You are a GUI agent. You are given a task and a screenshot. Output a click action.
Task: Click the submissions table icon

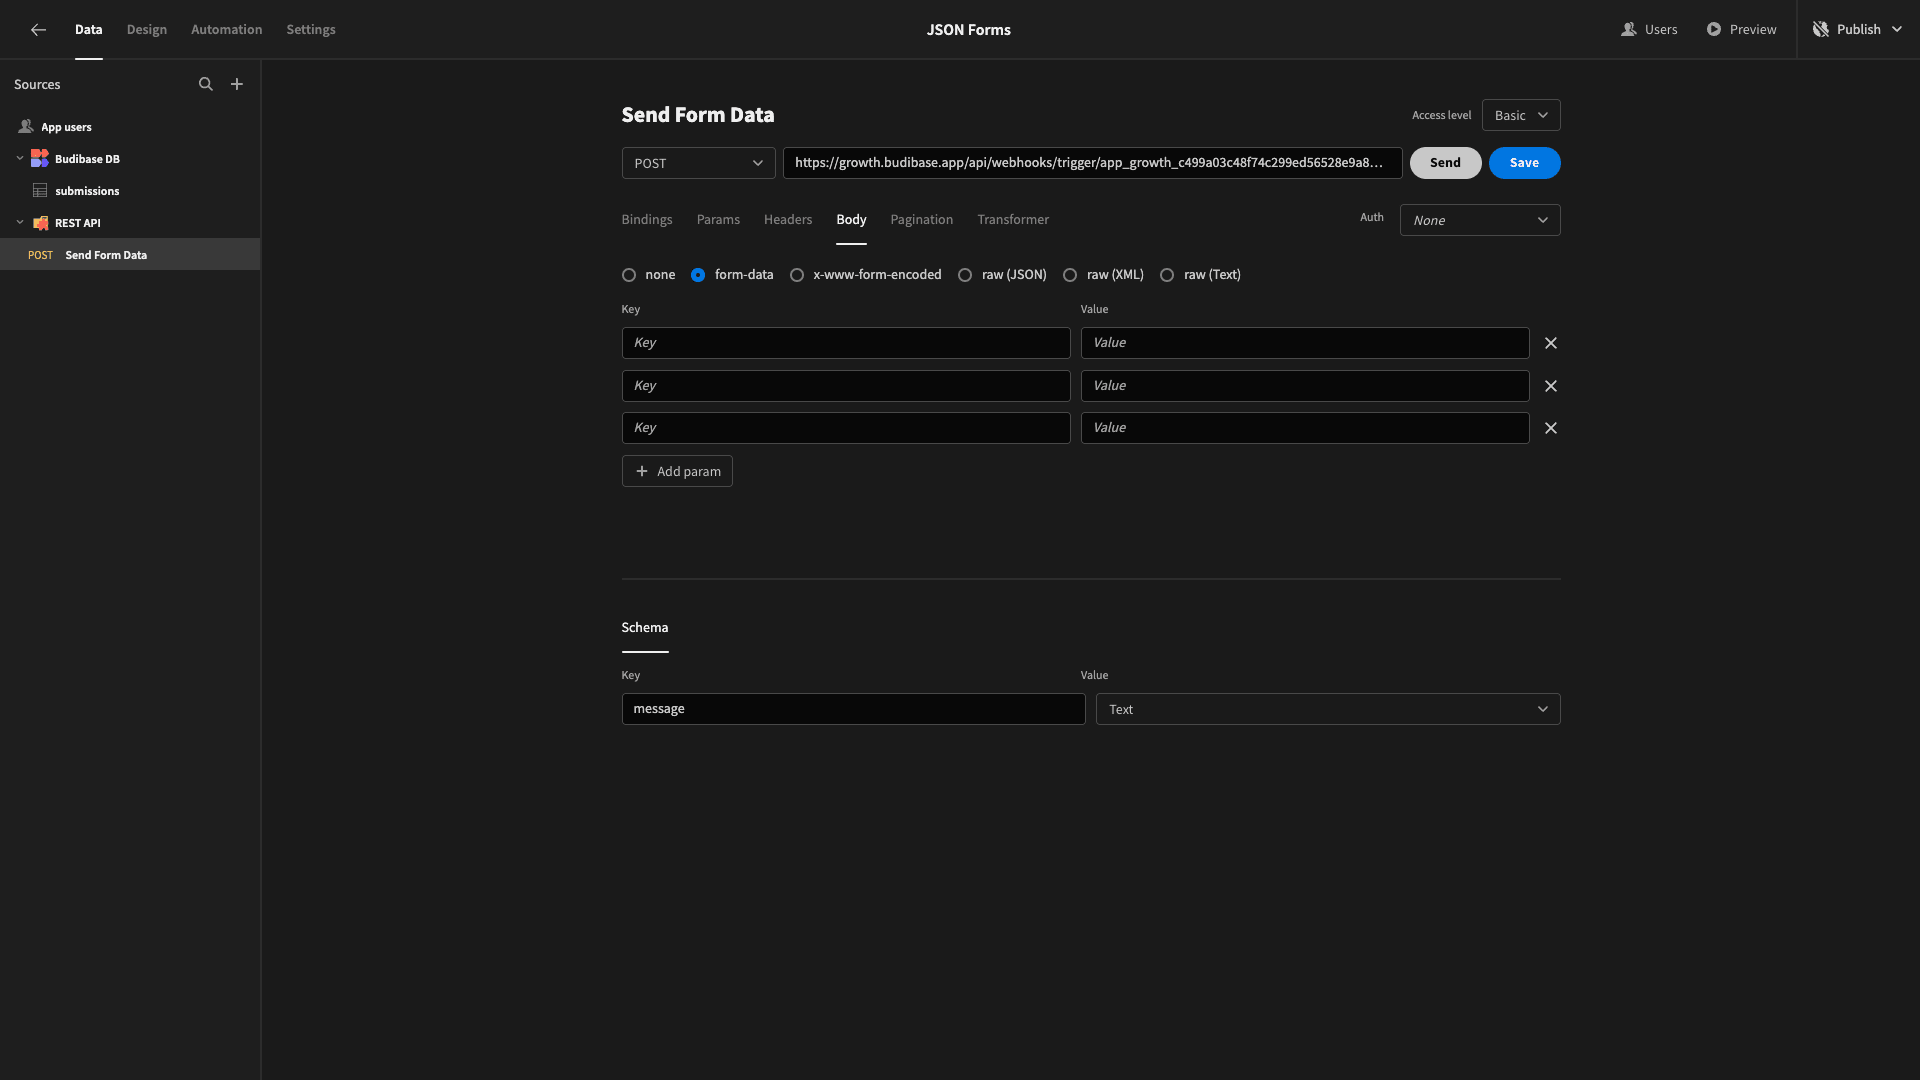pos(40,191)
